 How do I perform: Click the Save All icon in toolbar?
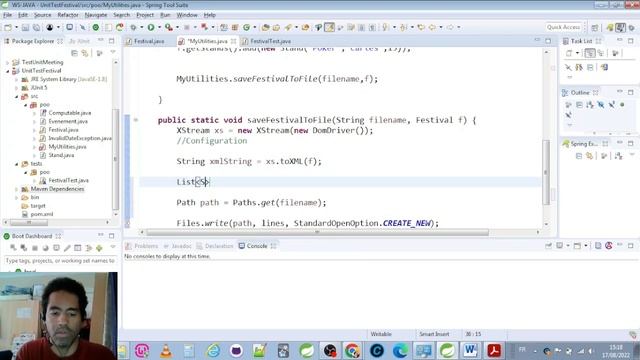(x=36, y=27)
